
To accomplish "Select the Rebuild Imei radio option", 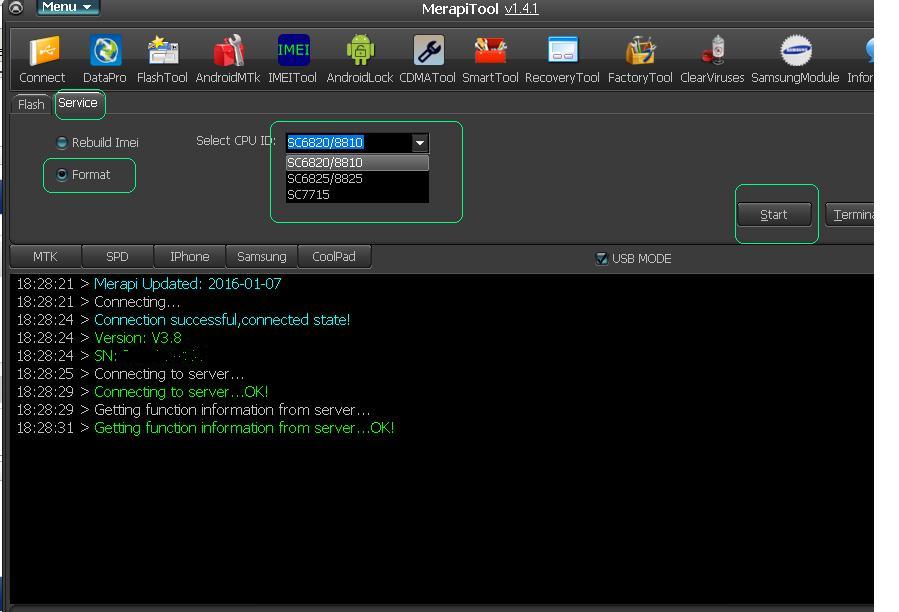I will coord(97,142).
